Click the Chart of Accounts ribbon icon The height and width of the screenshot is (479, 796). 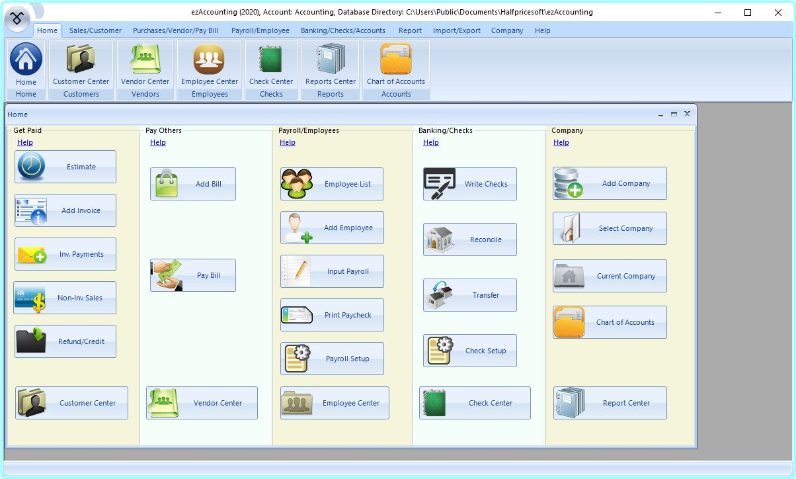(x=395, y=65)
